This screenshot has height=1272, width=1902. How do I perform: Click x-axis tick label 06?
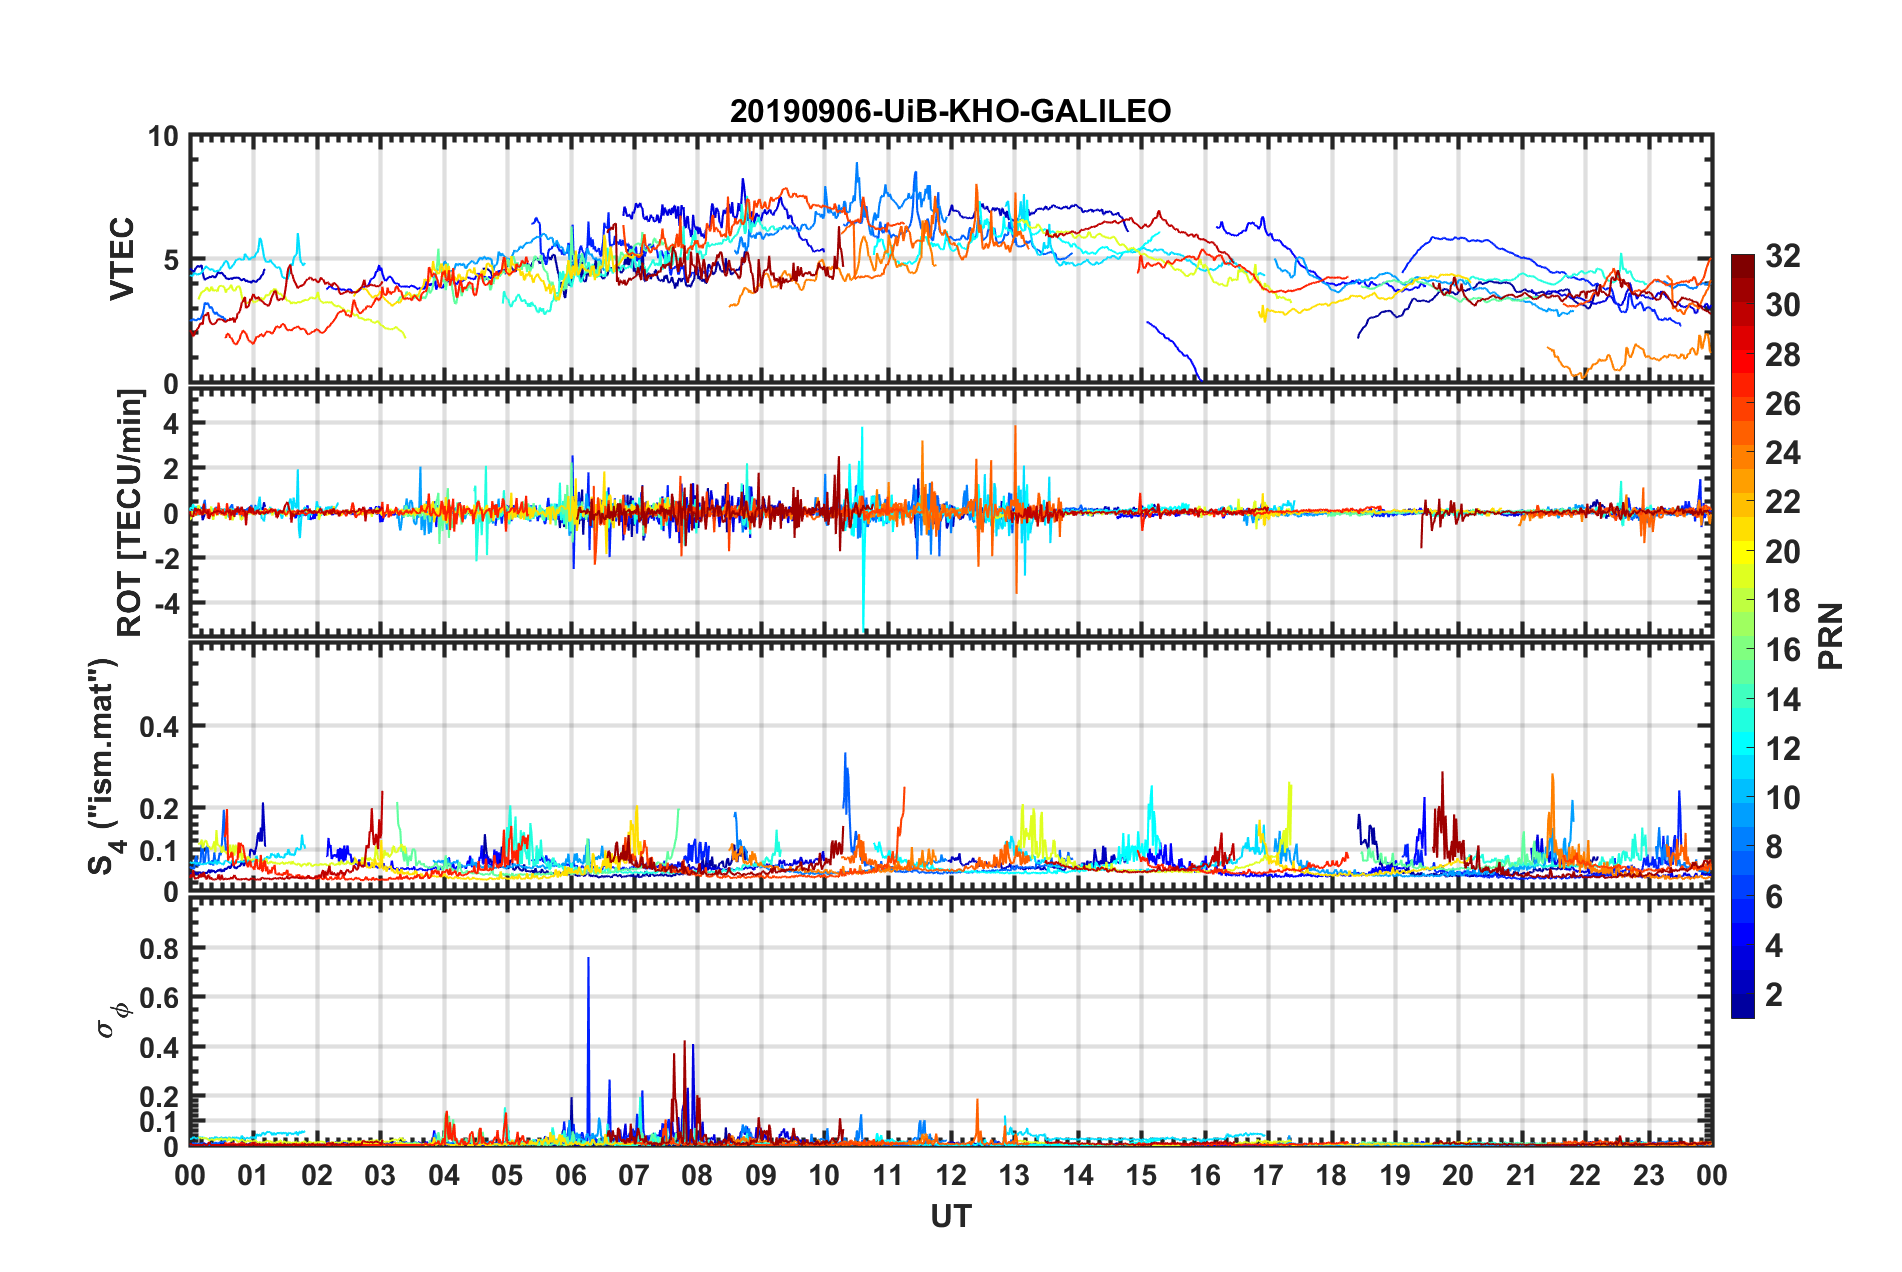point(571,1175)
